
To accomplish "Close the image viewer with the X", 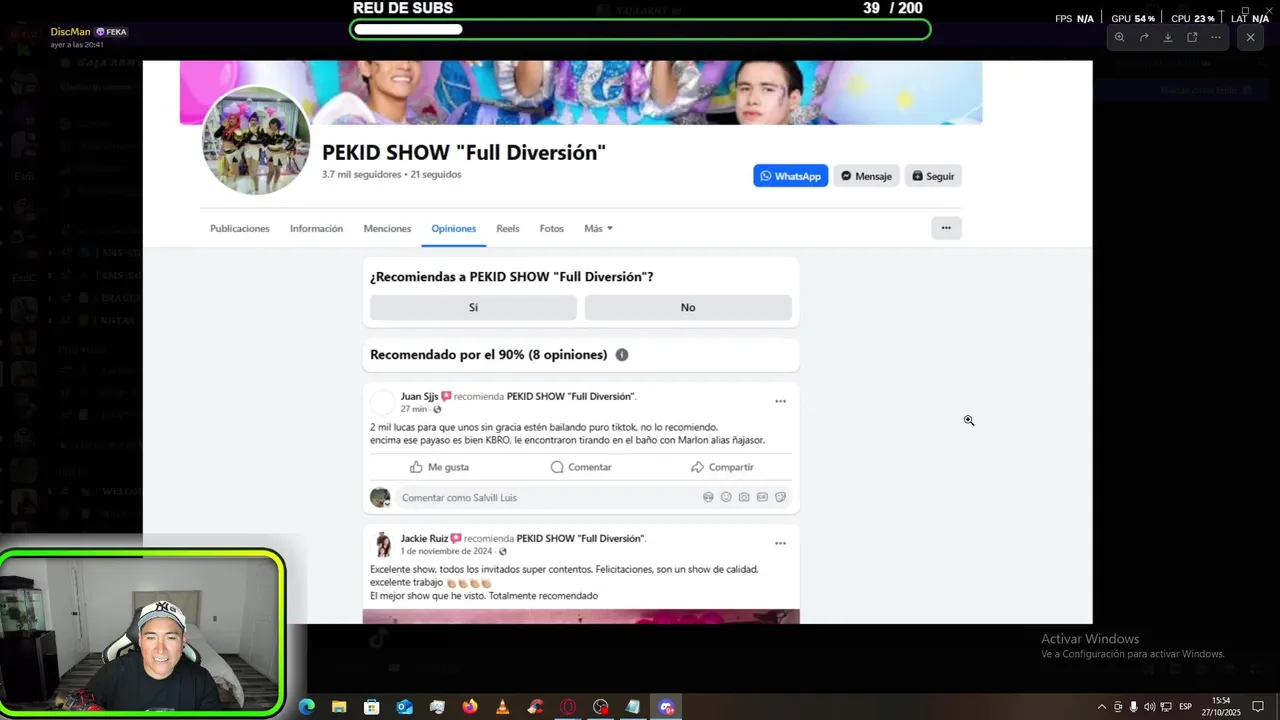I will click(1250, 37).
